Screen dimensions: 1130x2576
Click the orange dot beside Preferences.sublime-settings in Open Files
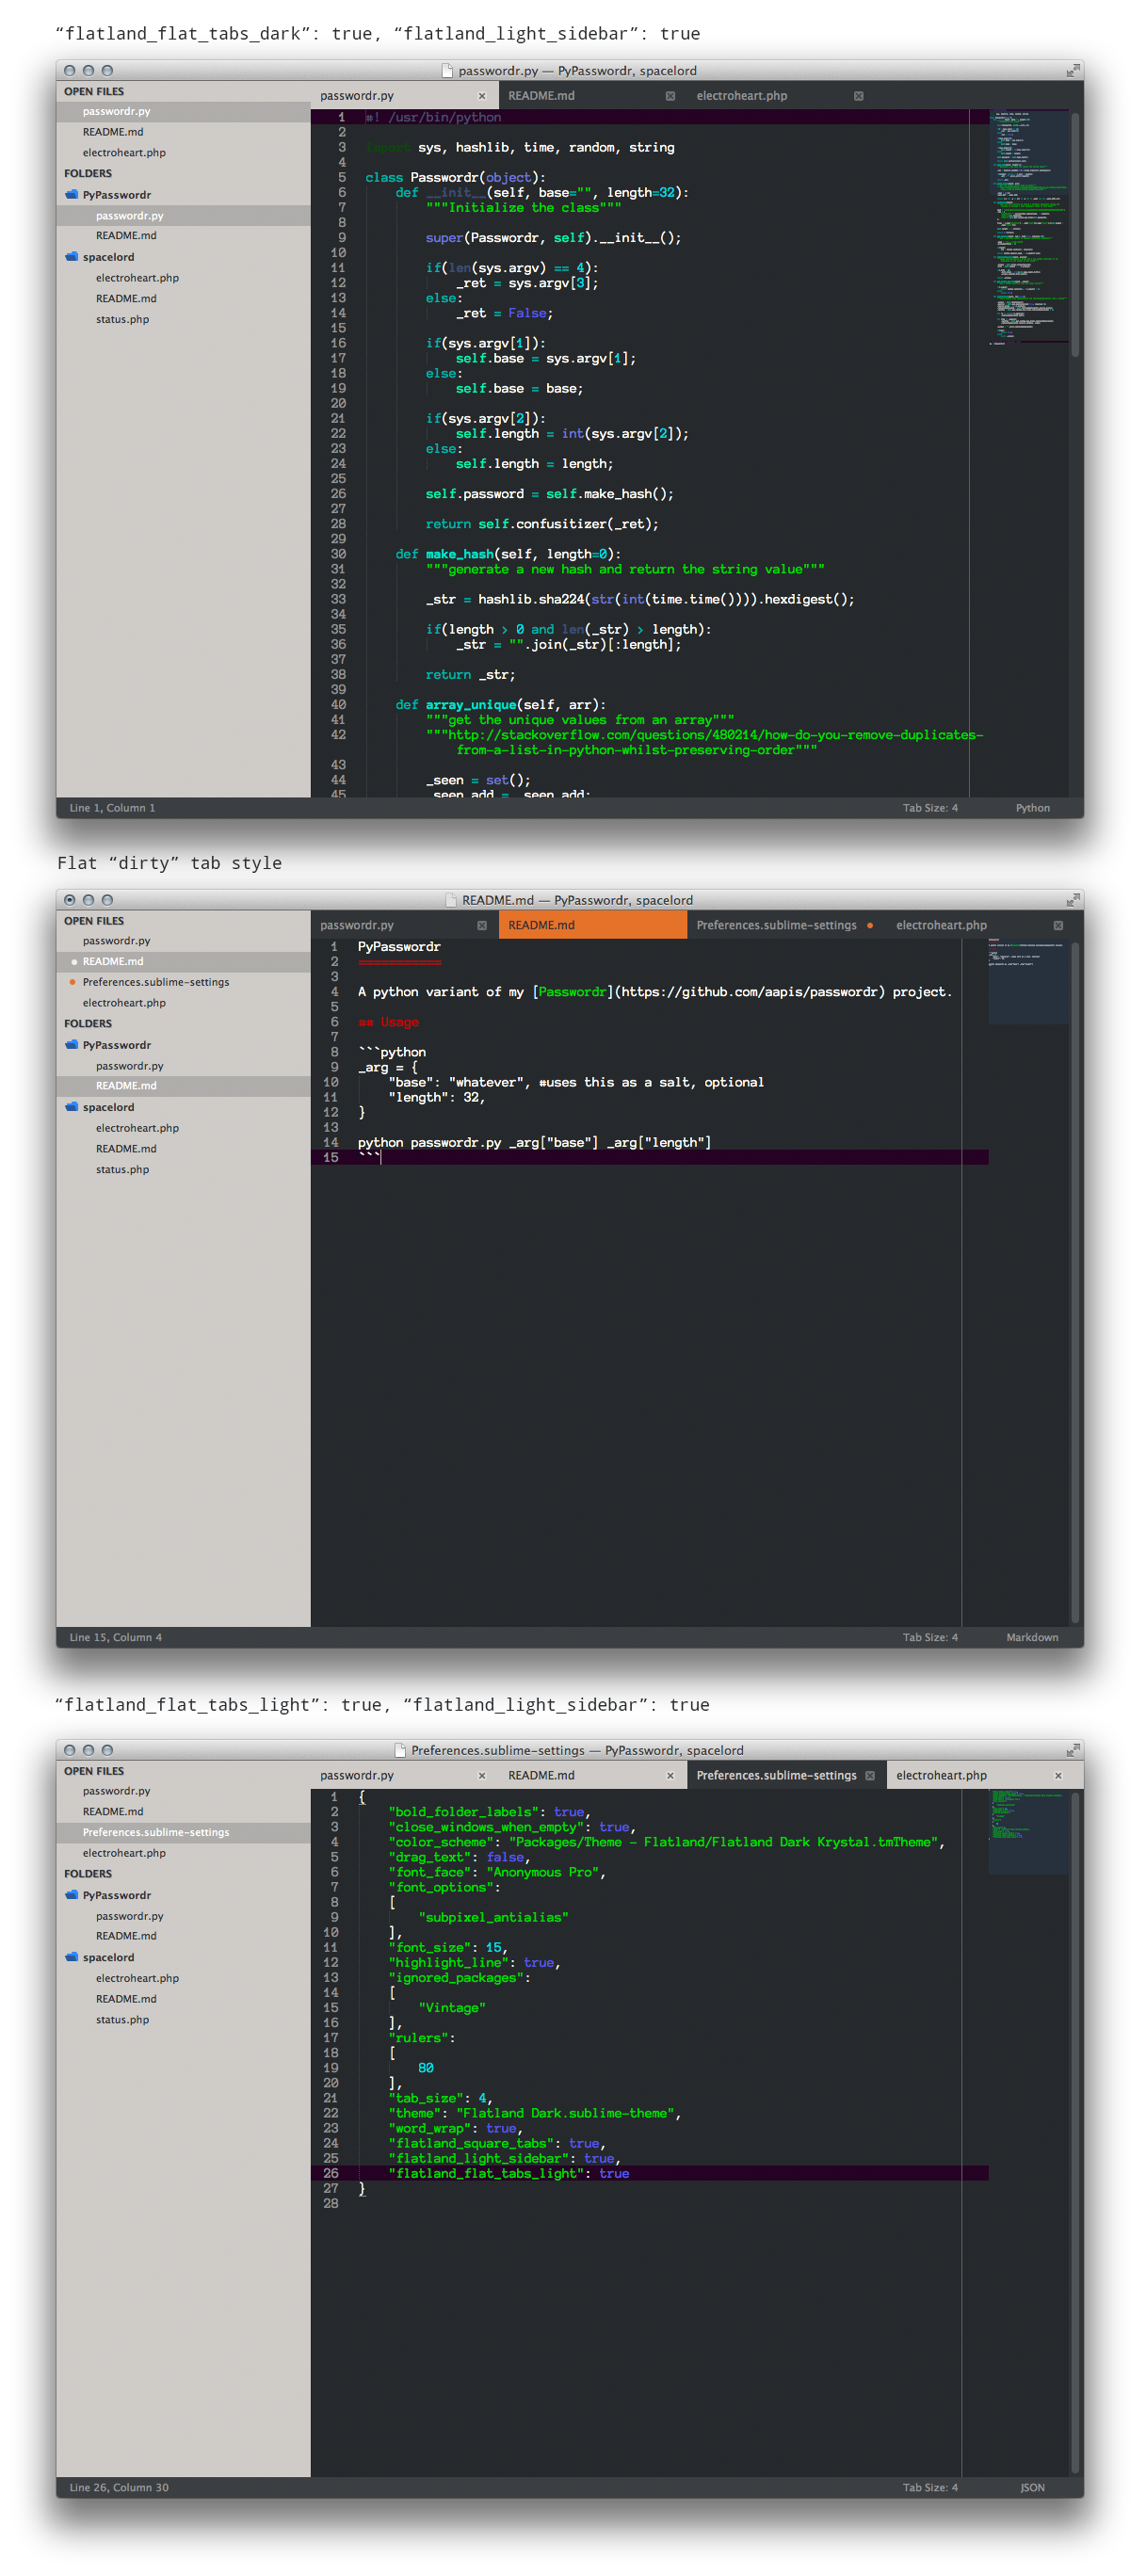coord(73,983)
